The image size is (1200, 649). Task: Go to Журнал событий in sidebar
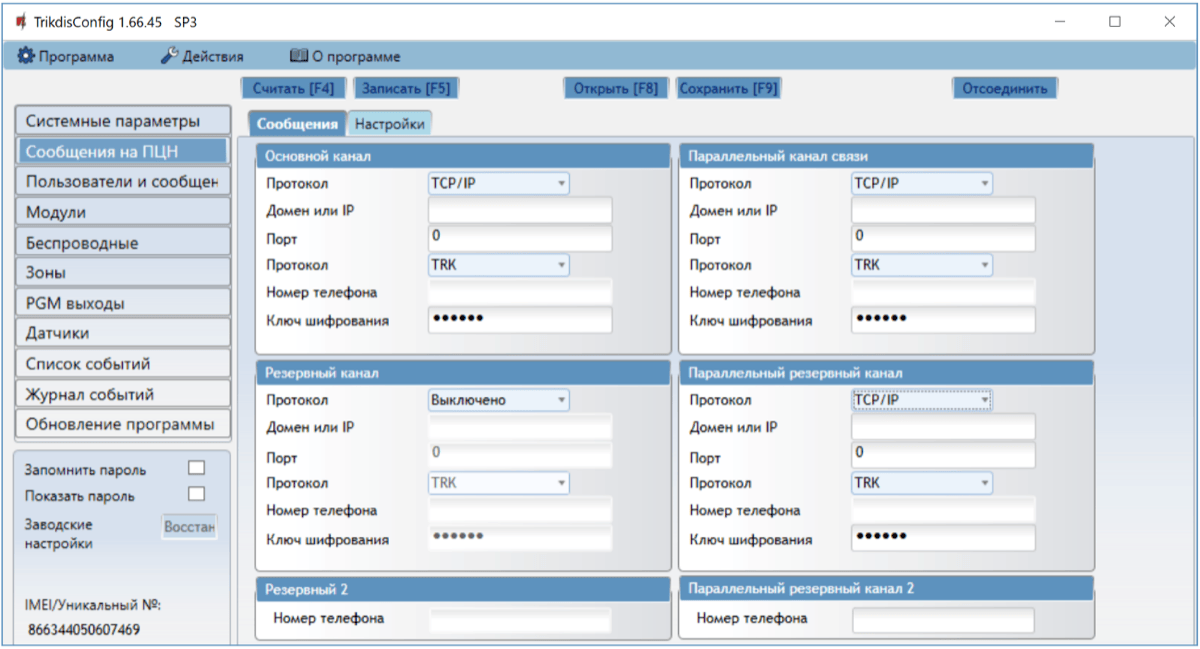[123, 394]
